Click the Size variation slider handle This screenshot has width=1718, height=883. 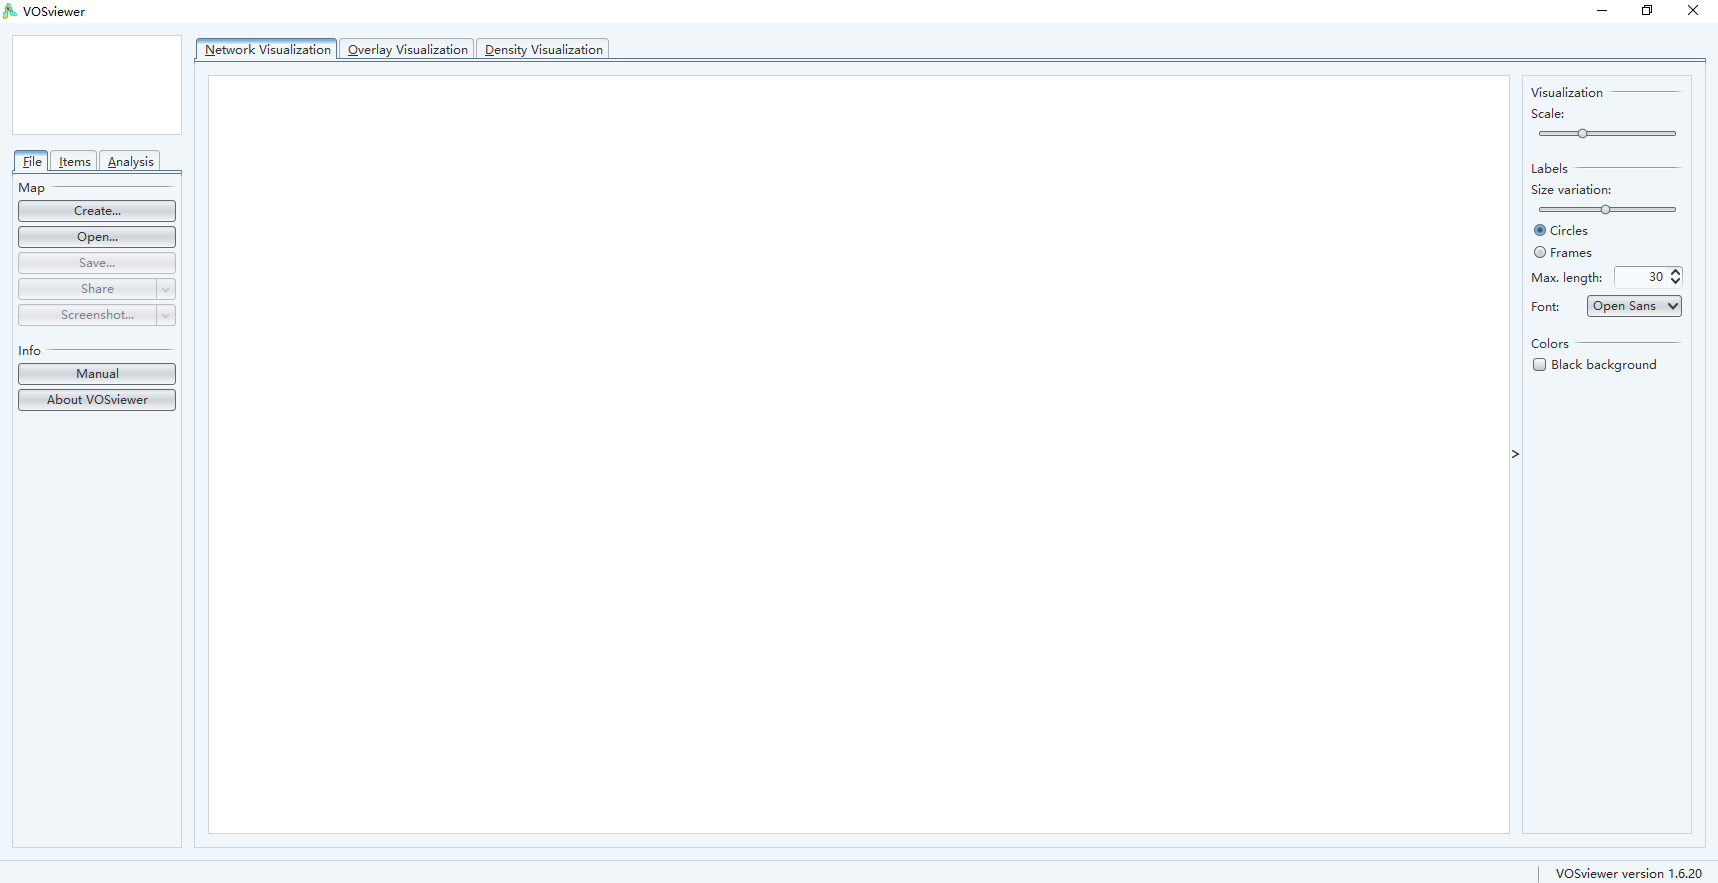(x=1605, y=209)
